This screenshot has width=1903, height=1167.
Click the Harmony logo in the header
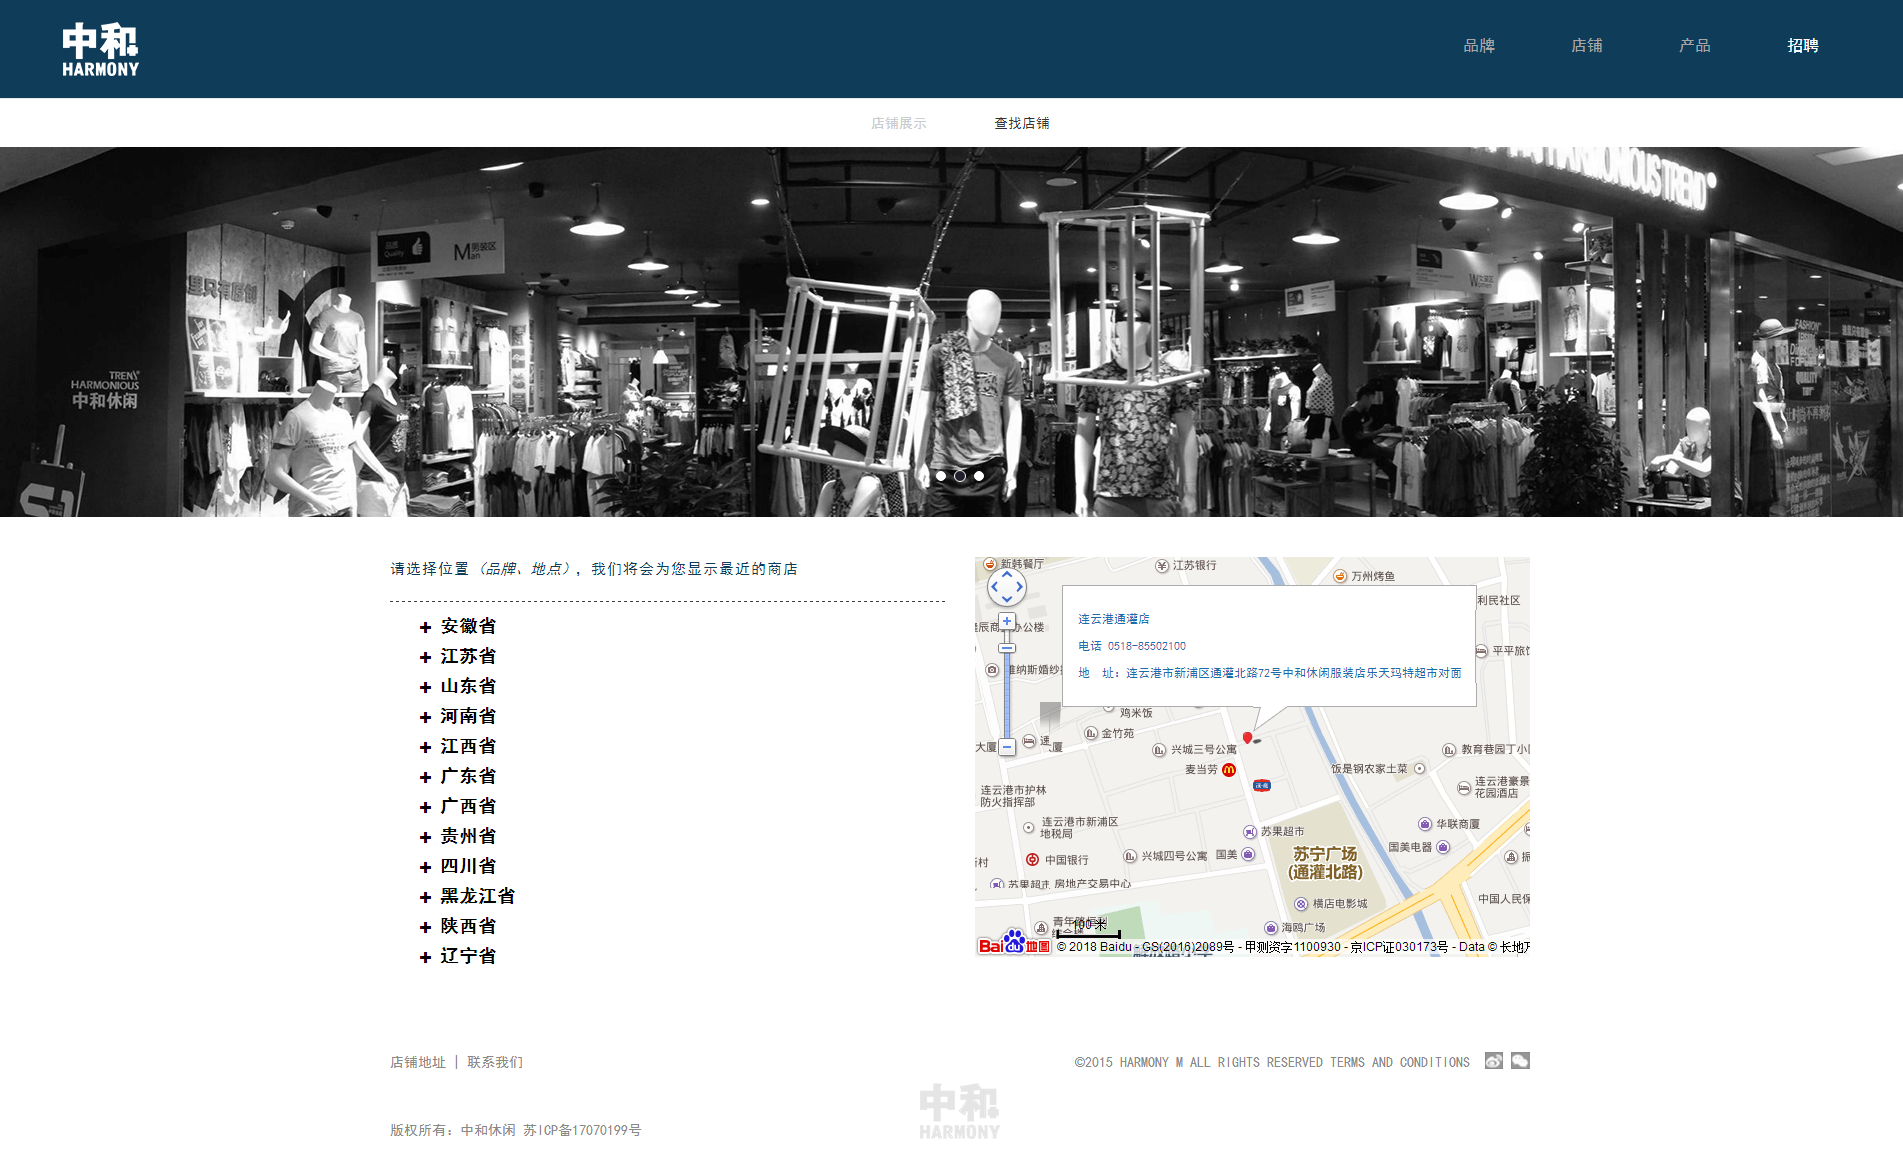click(x=100, y=49)
